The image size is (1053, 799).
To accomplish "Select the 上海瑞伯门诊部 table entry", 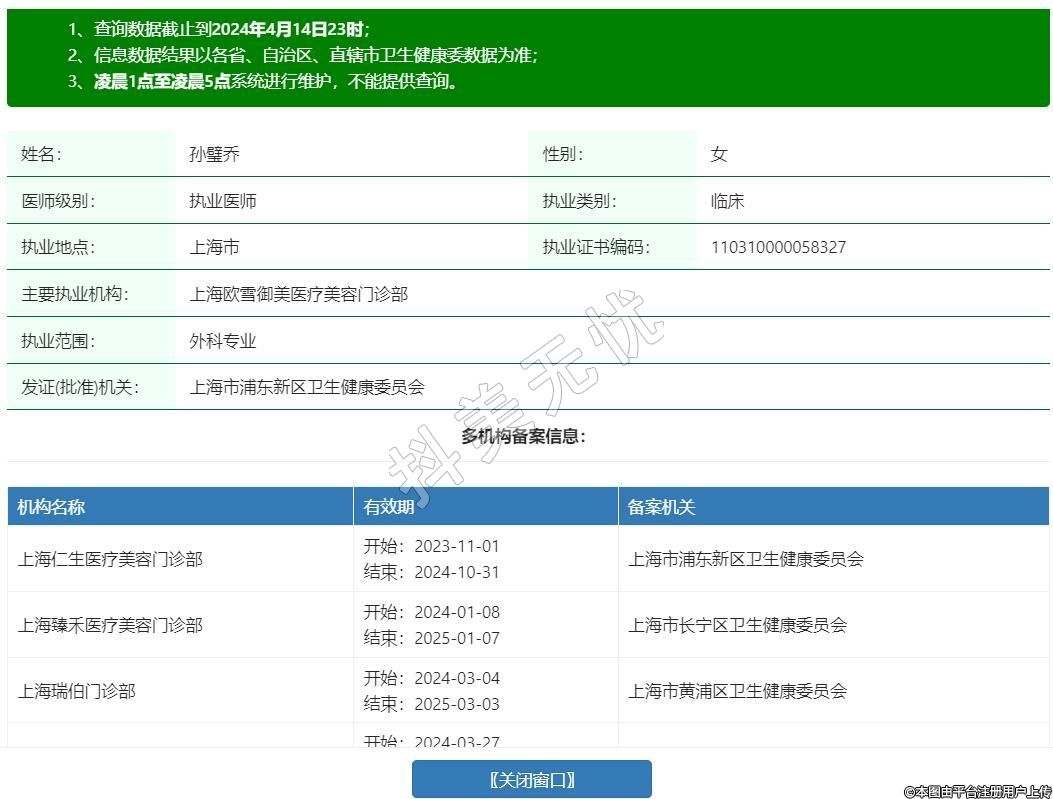I will click(76, 691).
